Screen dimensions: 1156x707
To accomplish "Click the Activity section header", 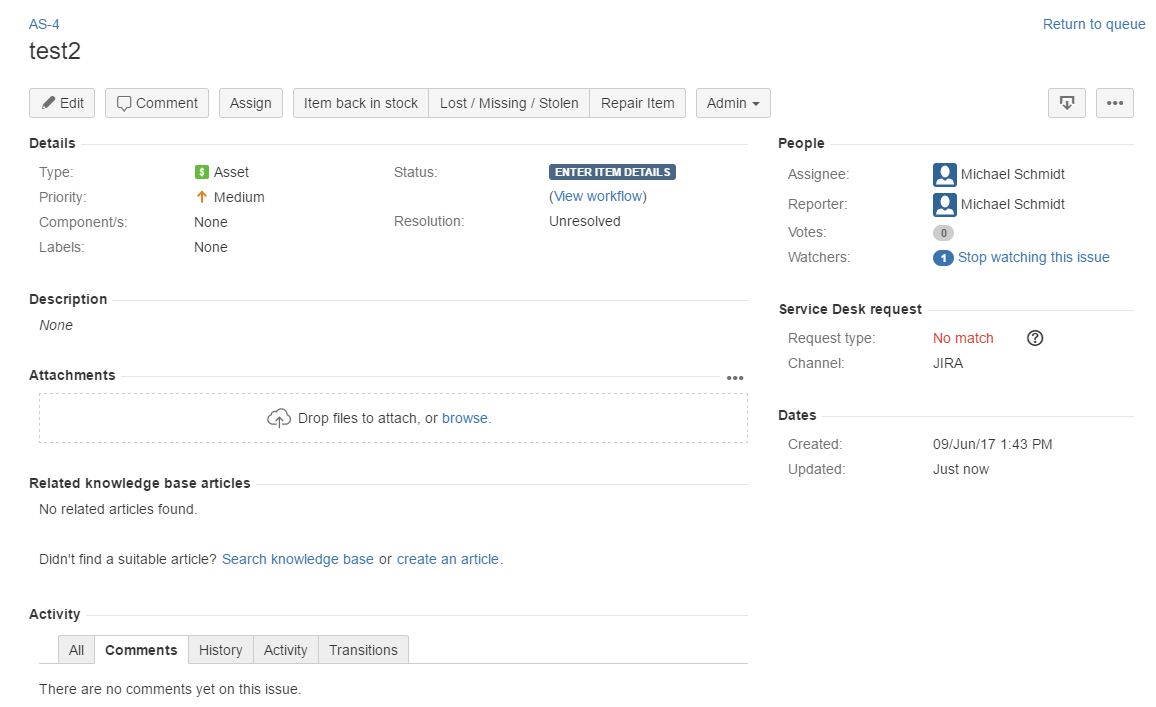I will click(55, 615).
